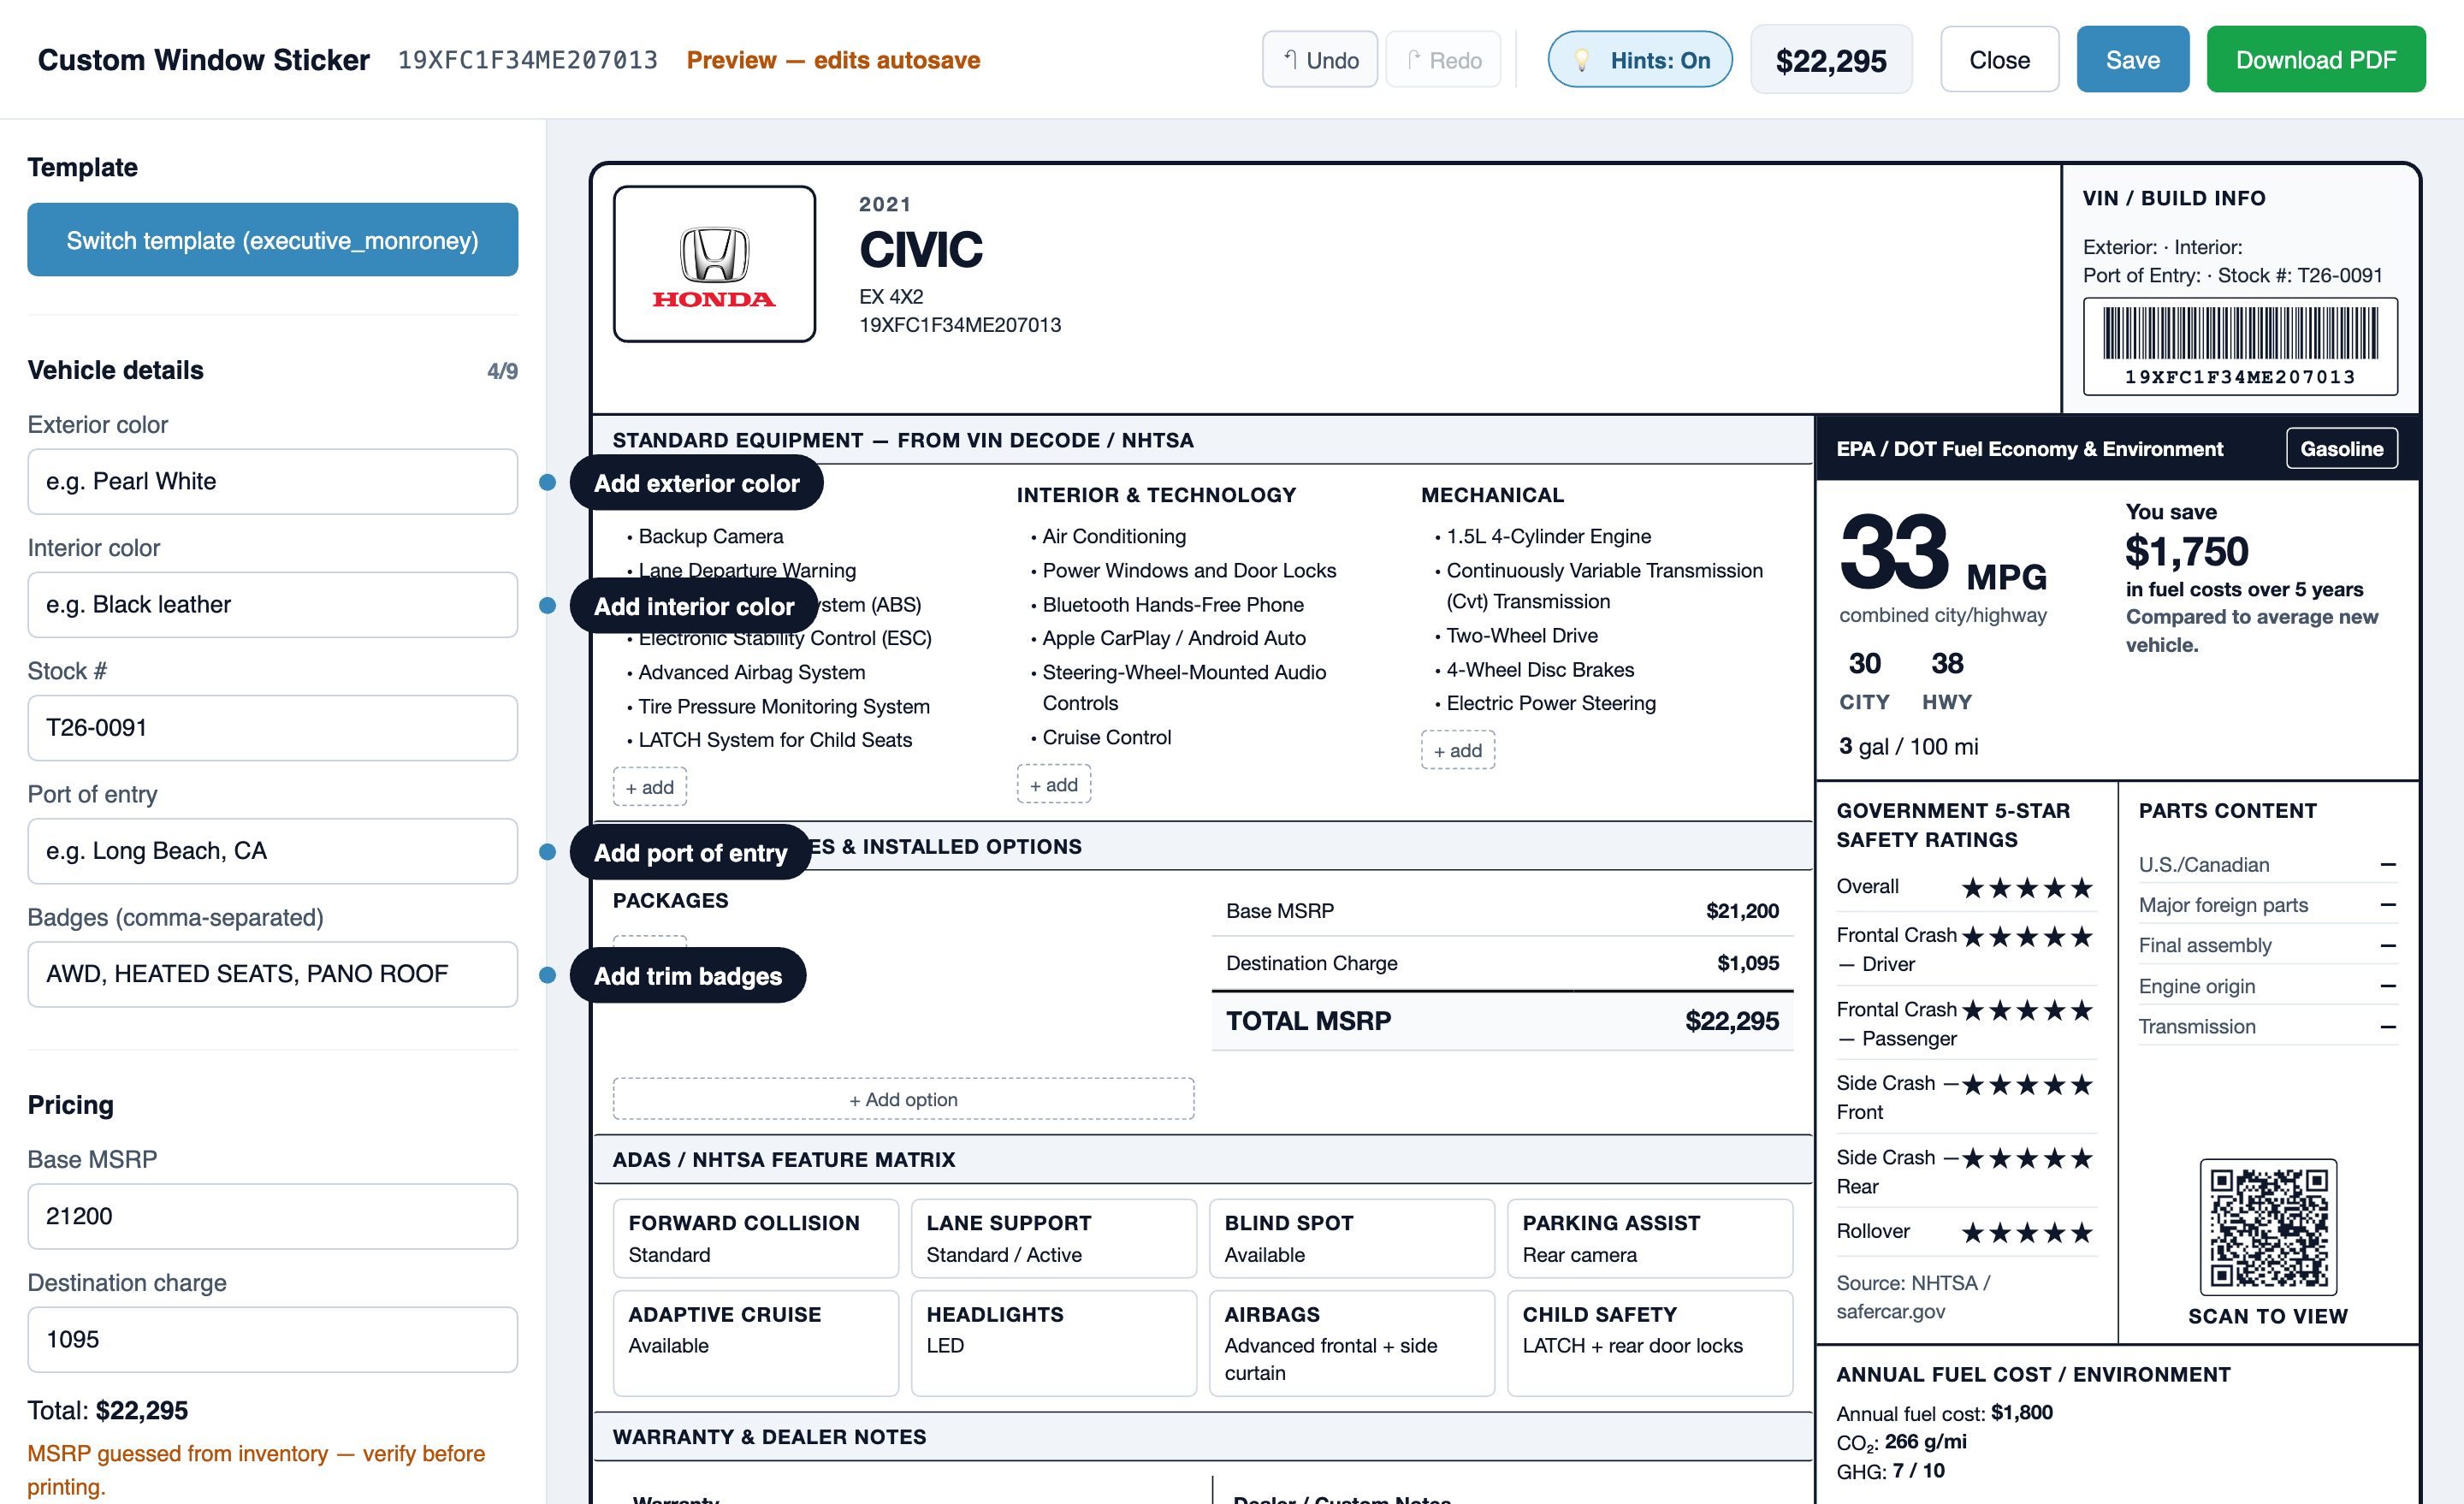Click the blue hint dot beside Interior color

coord(547,605)
